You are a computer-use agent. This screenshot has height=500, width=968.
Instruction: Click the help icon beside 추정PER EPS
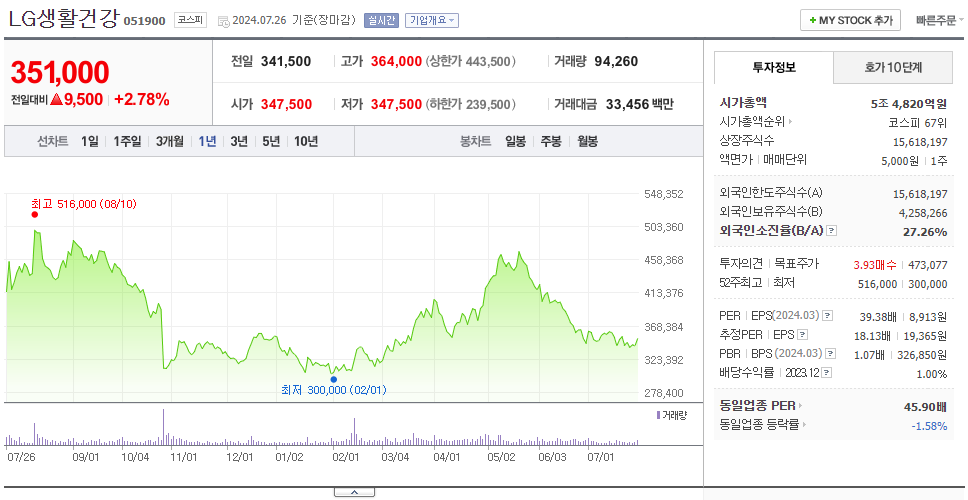[802, 335]
